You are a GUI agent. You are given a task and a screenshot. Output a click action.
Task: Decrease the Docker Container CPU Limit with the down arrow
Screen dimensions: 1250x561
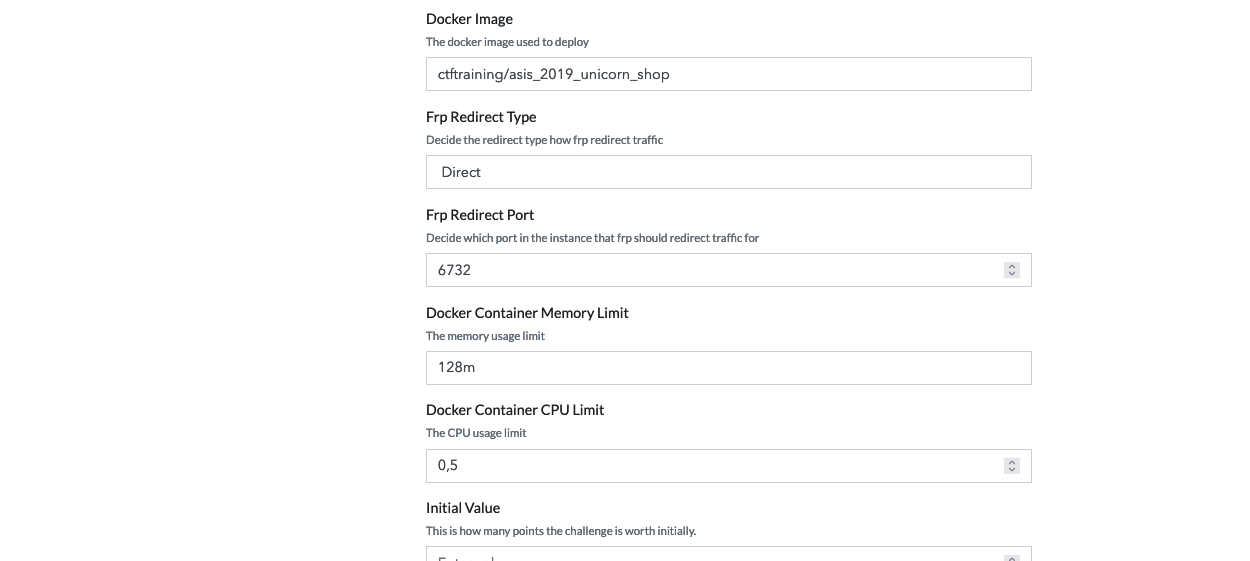(x=1012, y=470)
